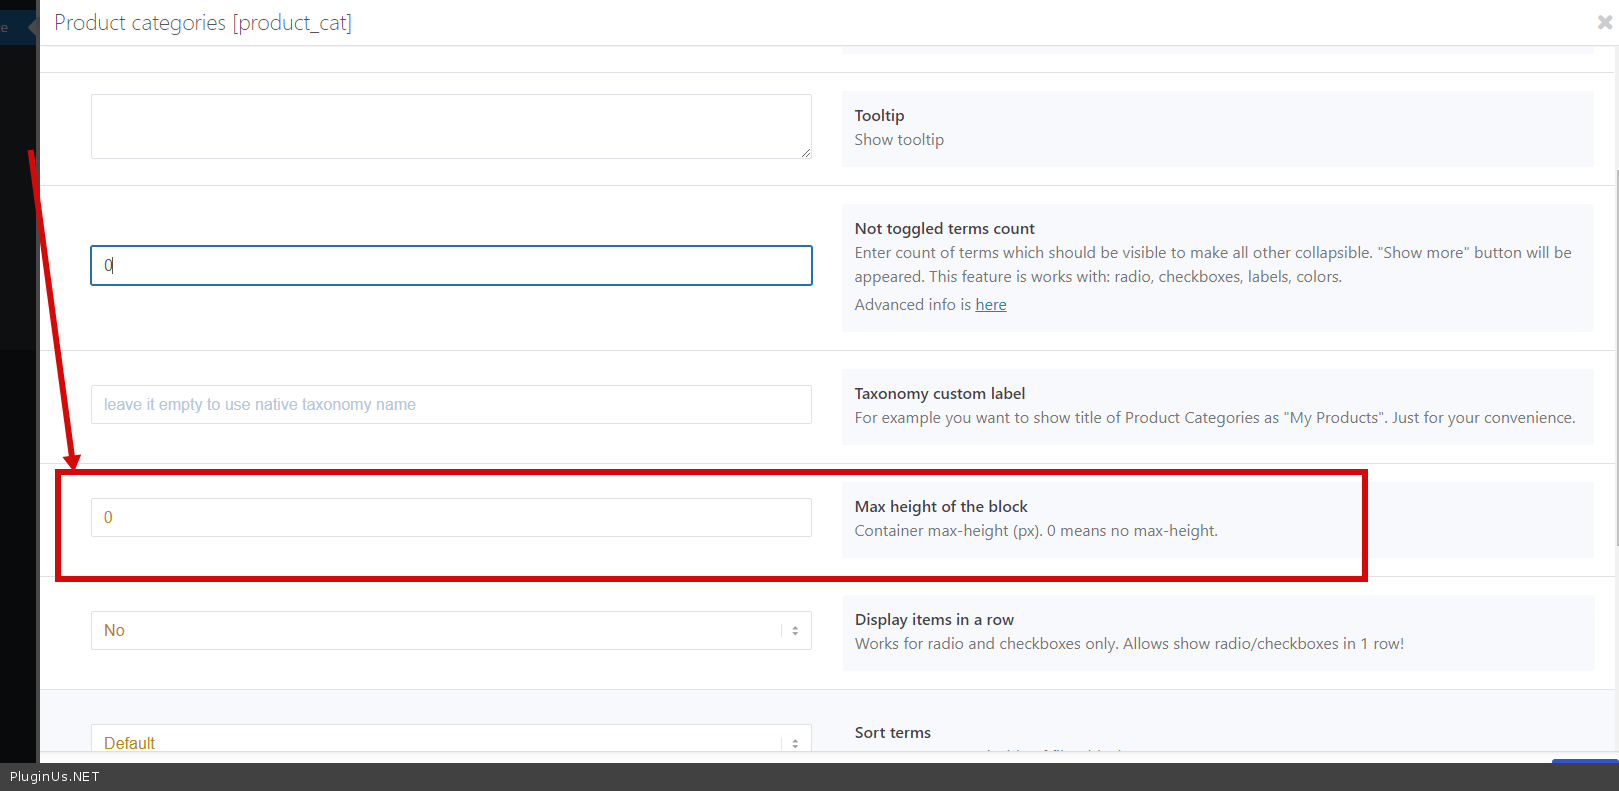This screenshot has width=1619, height=791.
Task: Click the Taxonomy custom label input
Action: click(450, 405)
